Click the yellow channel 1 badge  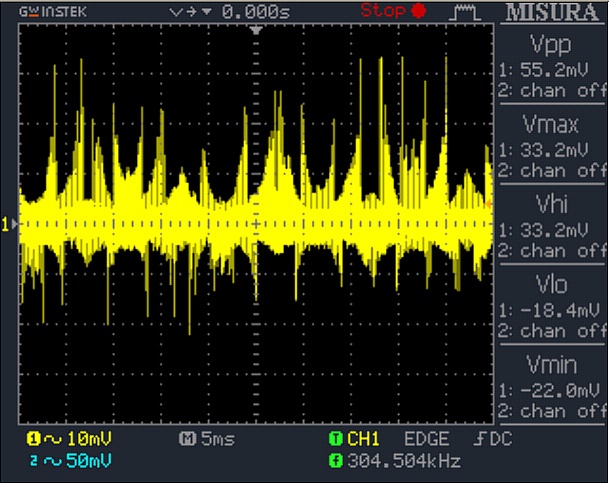tap(33, 439)
